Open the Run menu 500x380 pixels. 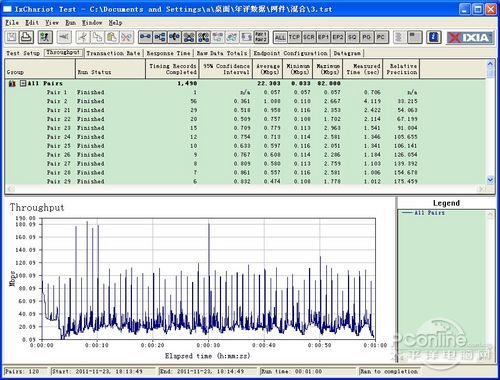(x=70, y=23)
